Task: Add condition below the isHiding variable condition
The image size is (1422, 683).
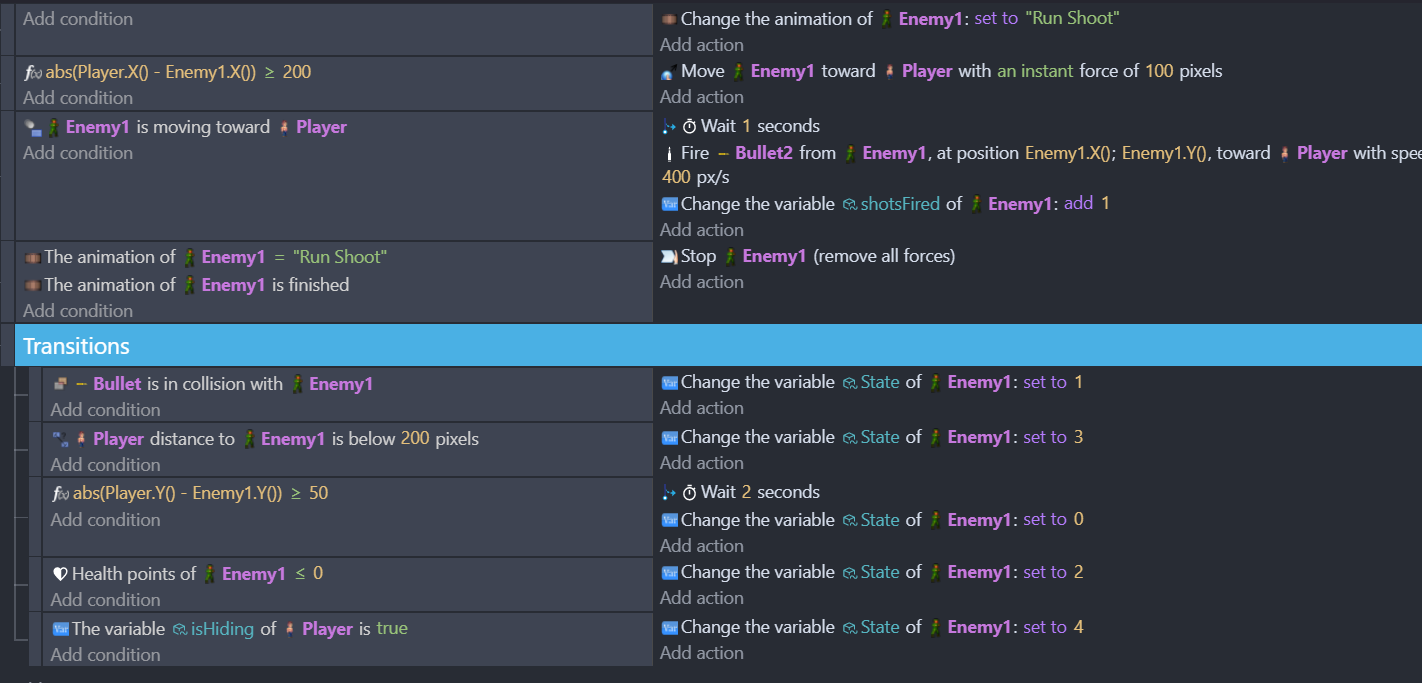Action: click(105, 655)
